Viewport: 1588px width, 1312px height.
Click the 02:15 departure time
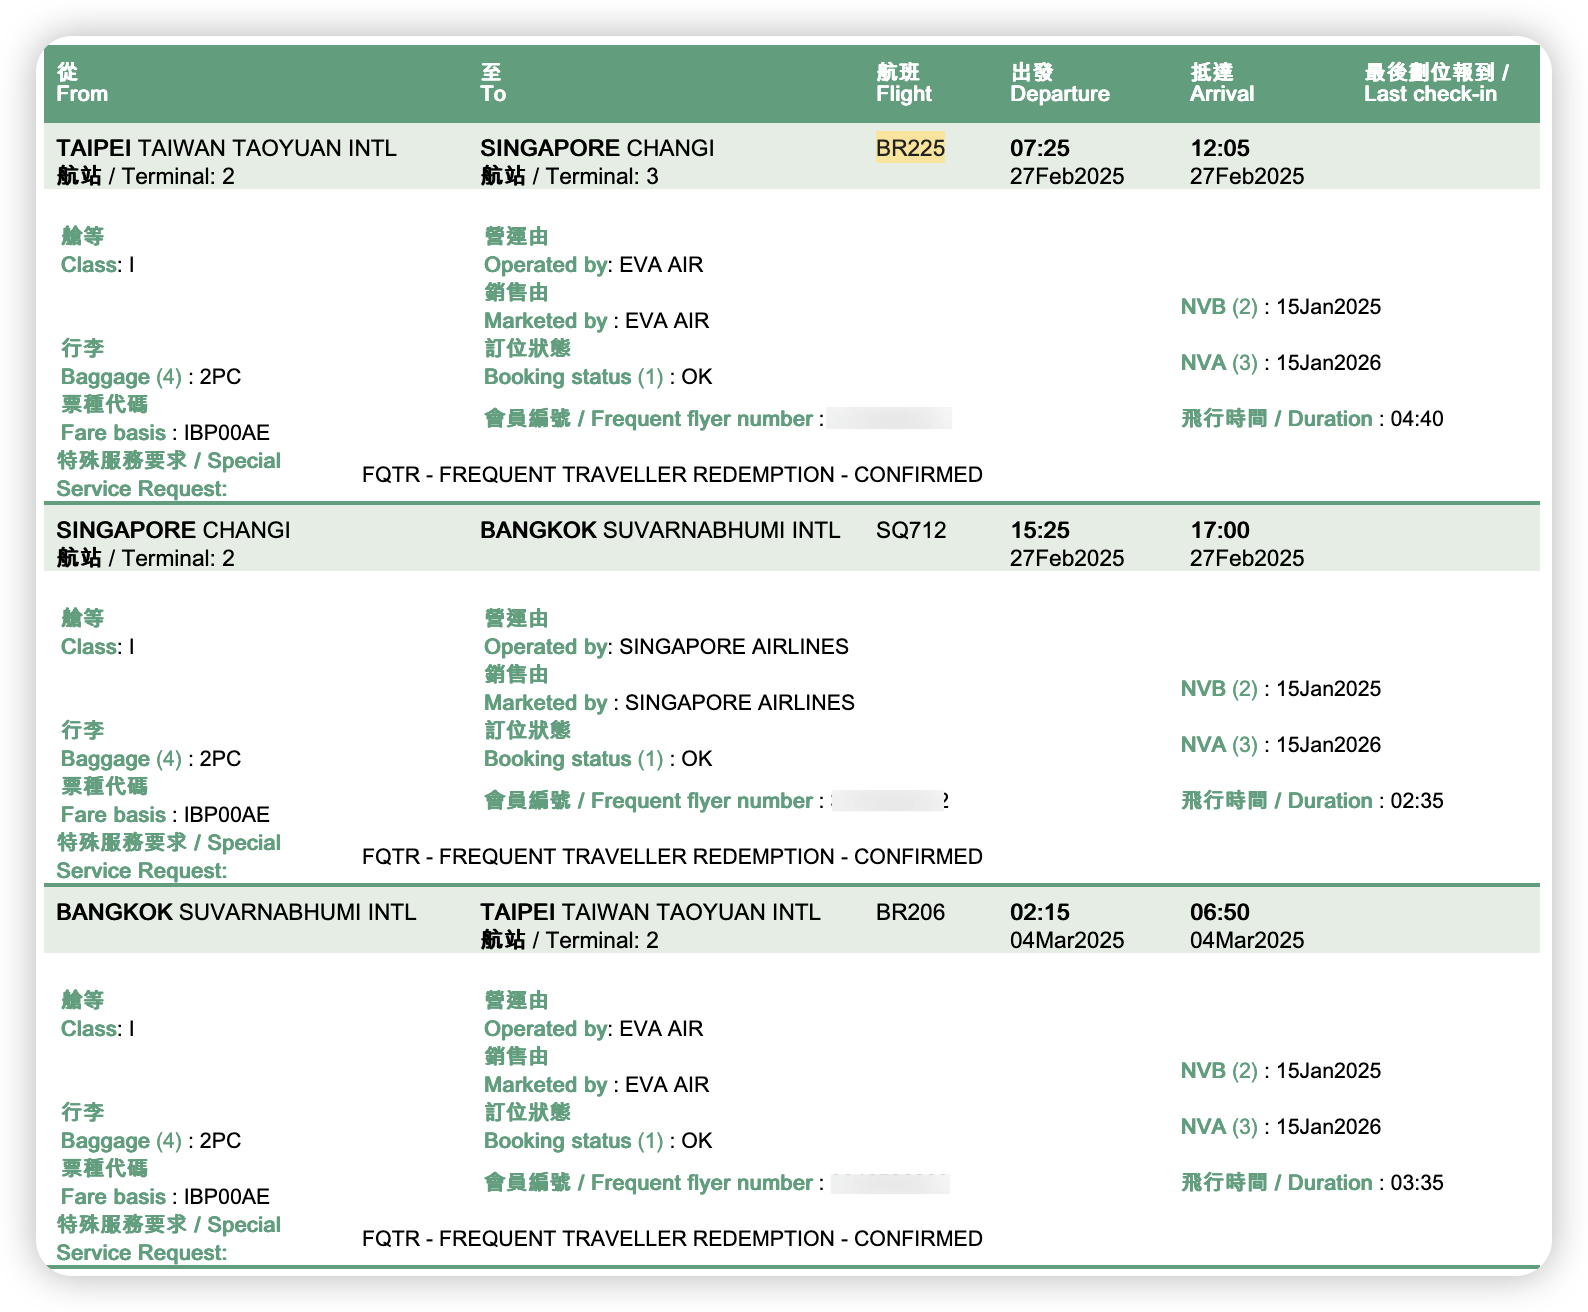coord(1039,912)
